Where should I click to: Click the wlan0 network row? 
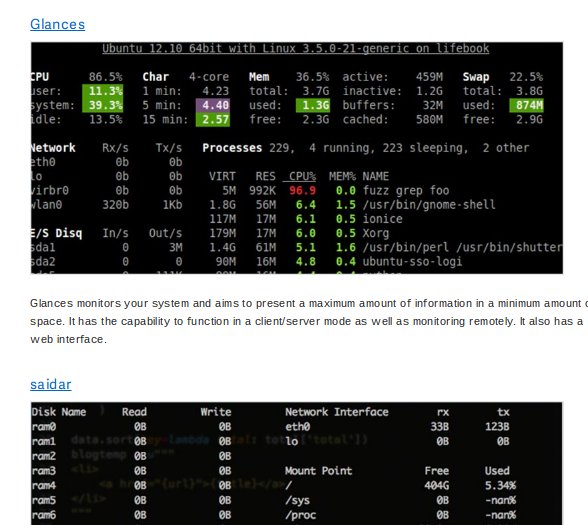[x=106, y=205]
